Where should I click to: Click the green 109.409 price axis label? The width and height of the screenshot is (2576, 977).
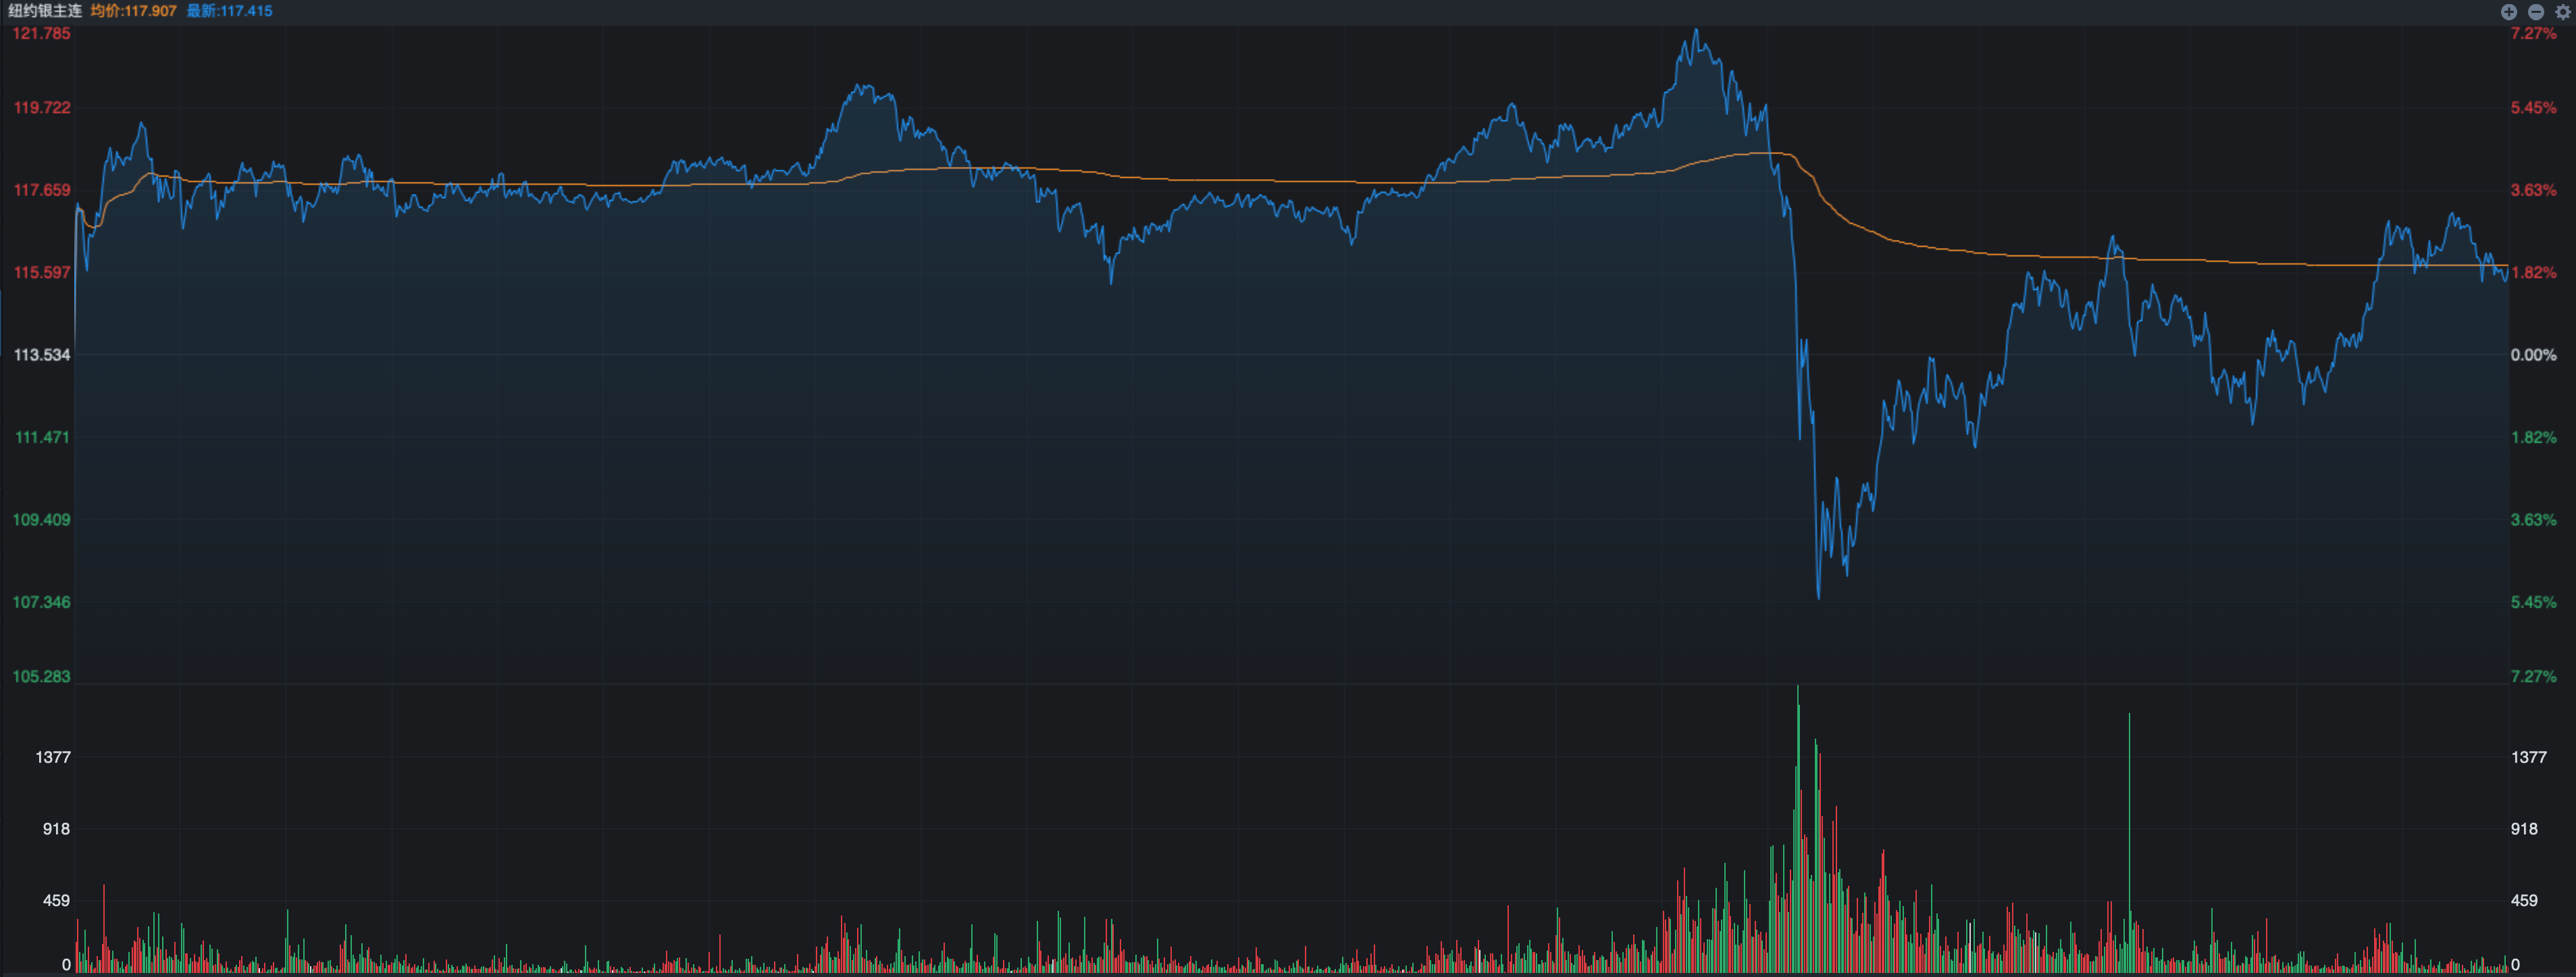(41, 520)
